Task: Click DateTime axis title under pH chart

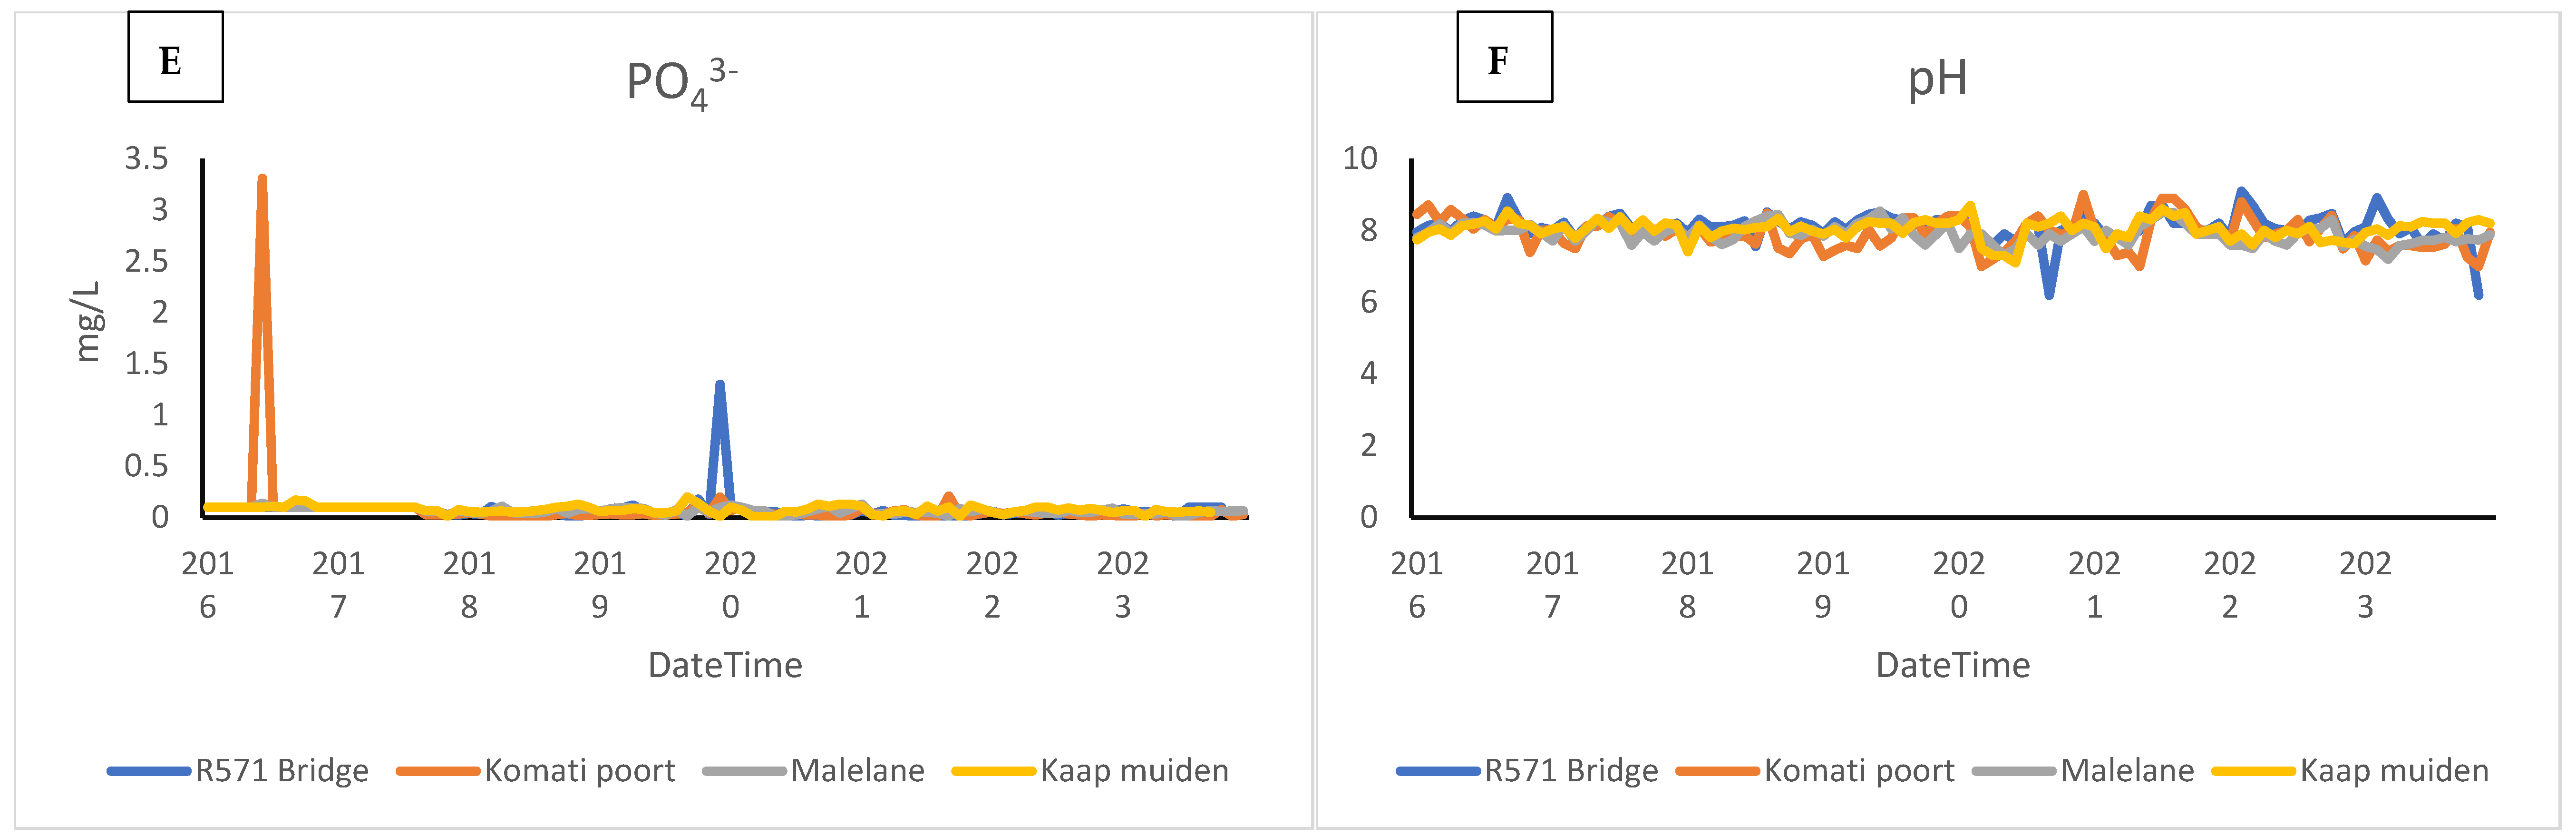Action: coord(1952,665)
